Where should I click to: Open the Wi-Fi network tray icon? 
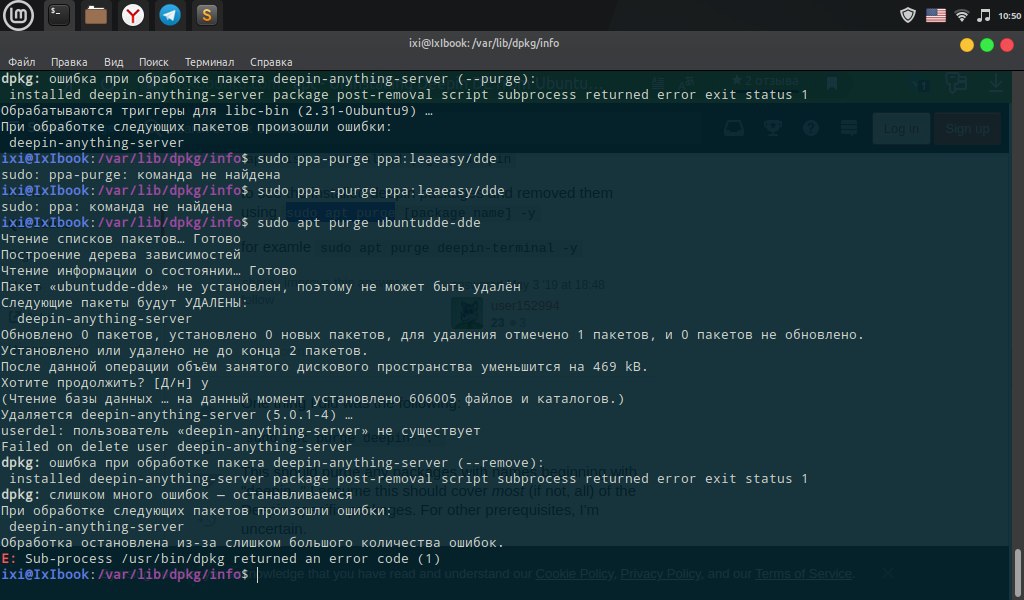961,15
